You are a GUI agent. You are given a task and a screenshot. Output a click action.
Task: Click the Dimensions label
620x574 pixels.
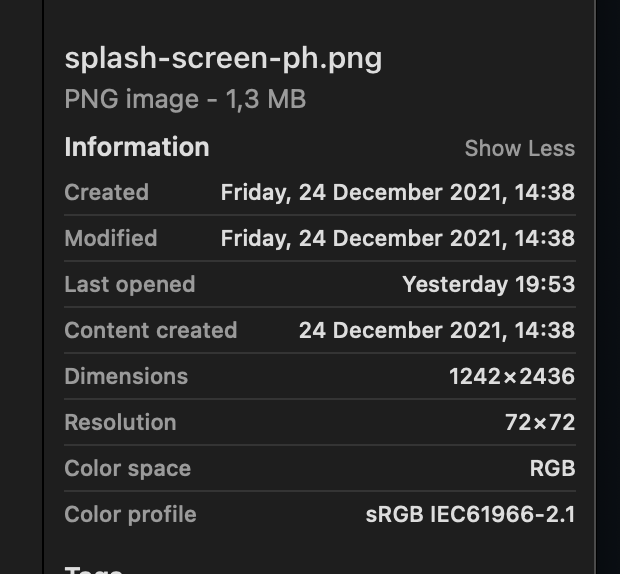pyautogui.click(x=126, y=376)
